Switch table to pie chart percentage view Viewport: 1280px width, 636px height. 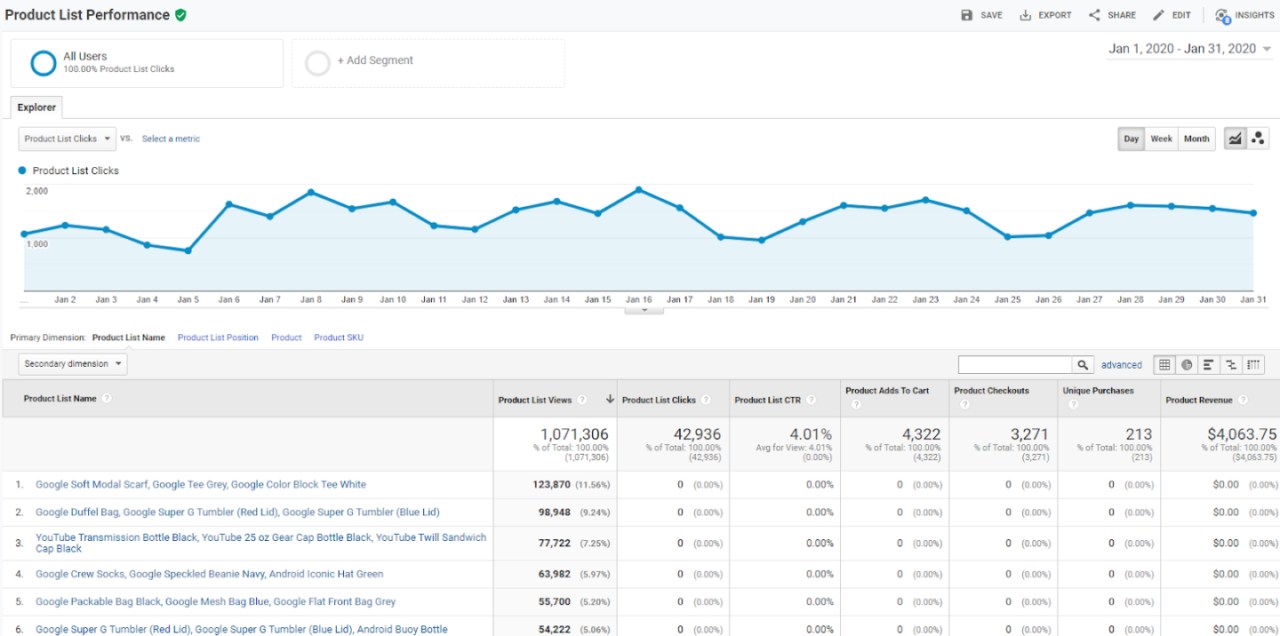point(1186,365)
